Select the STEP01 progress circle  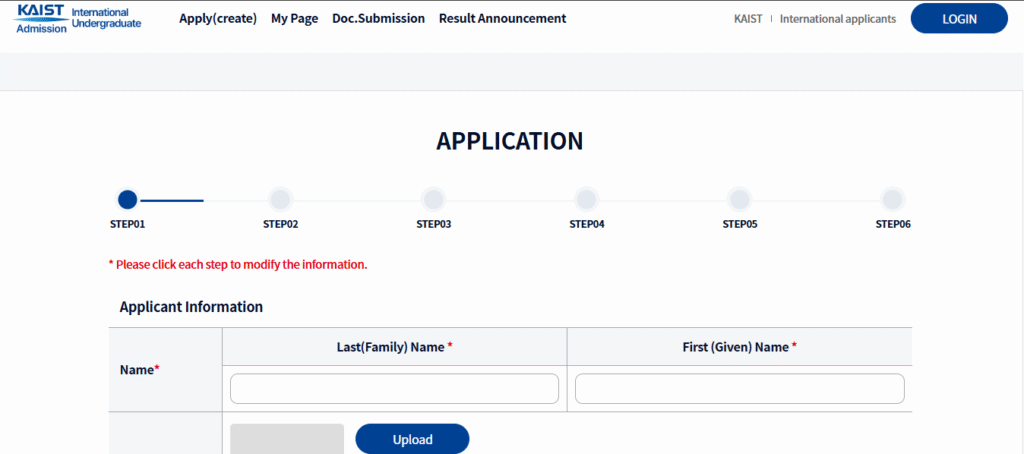[x=127, y=199]
